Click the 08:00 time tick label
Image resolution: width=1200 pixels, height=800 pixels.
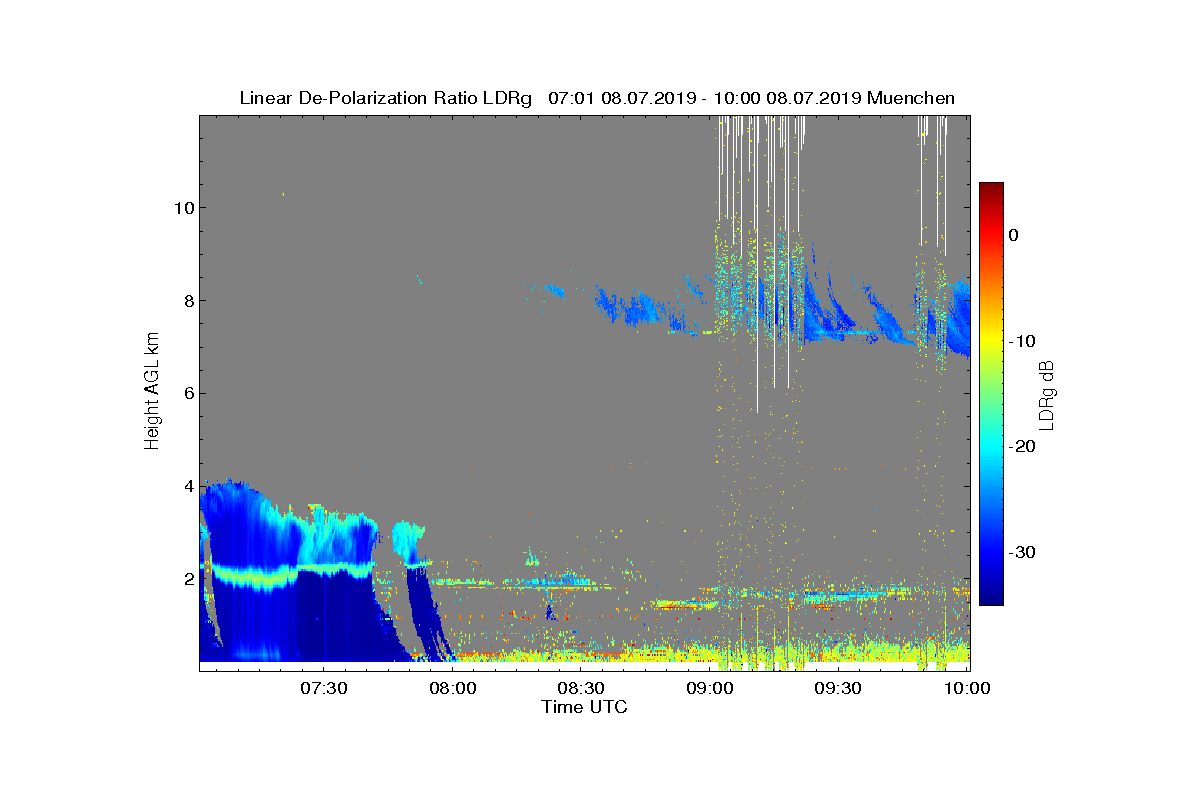click(454, 688)
